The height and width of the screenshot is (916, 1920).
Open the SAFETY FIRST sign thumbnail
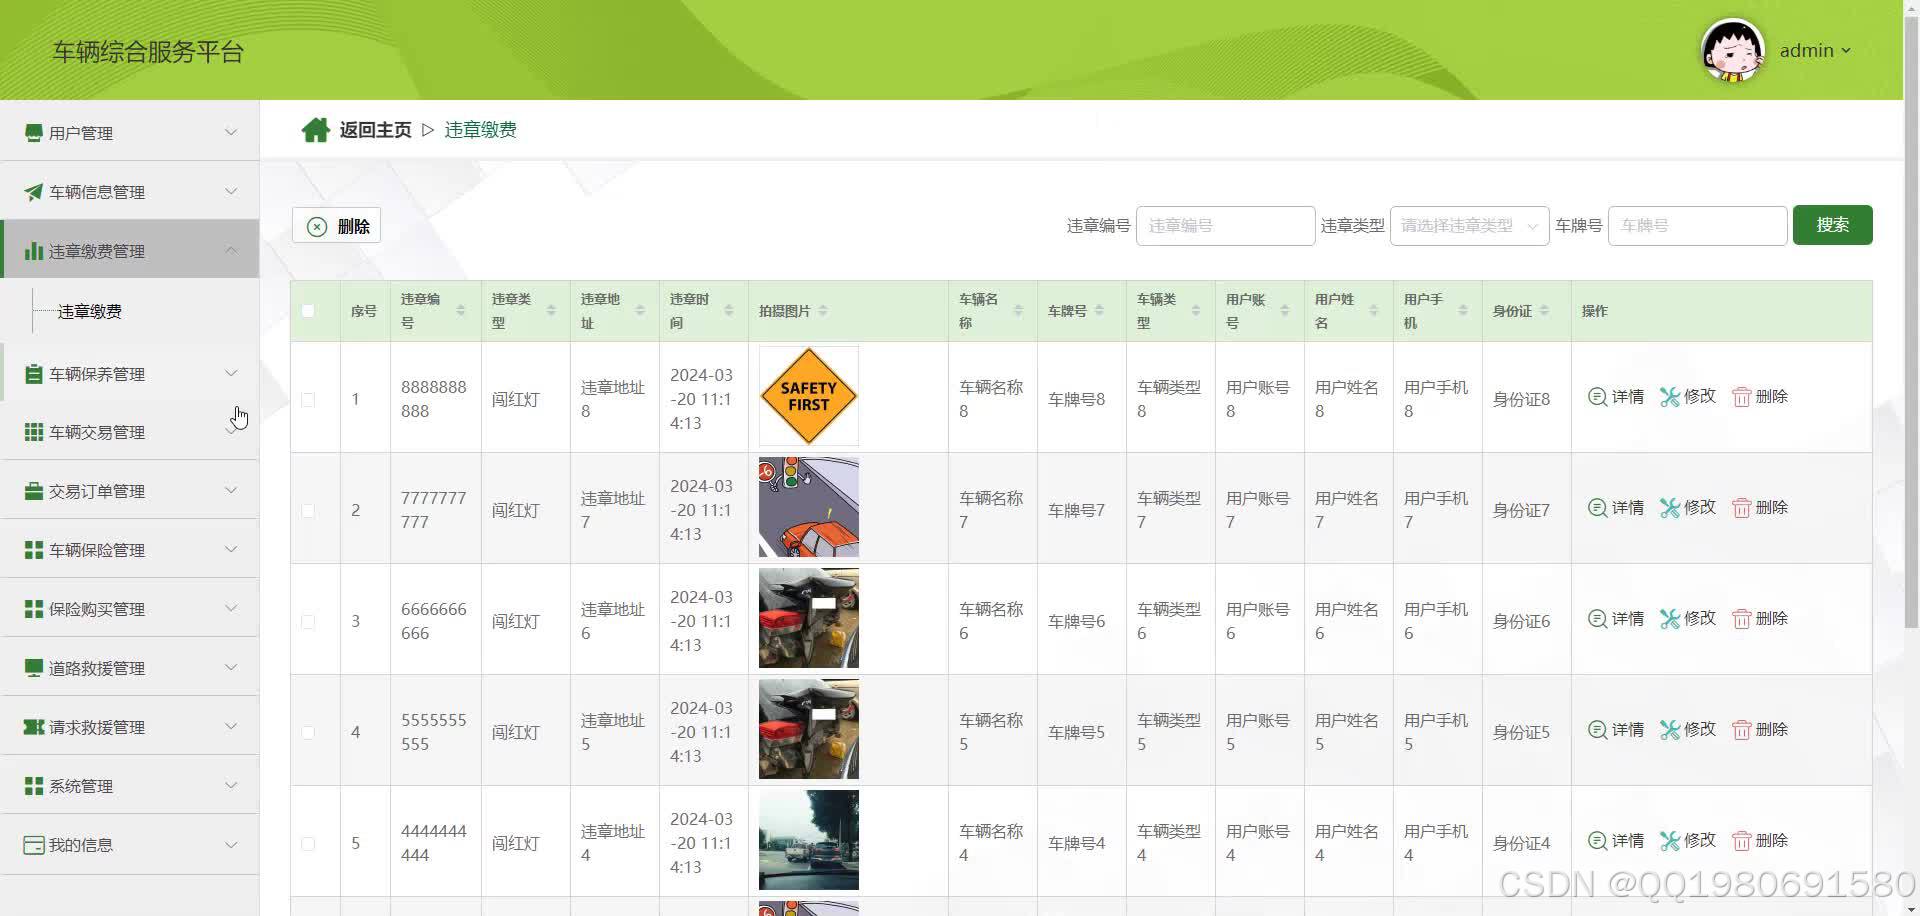pyautogui.click(x=808, y=396)
